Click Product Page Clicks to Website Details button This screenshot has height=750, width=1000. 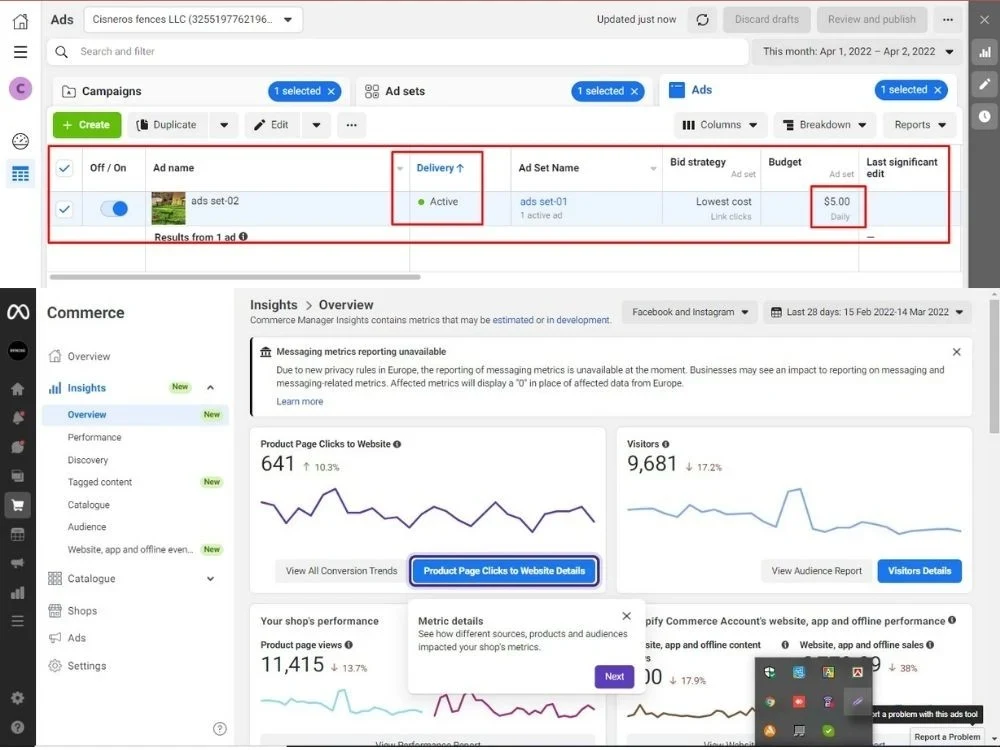(x=504, y=571)
